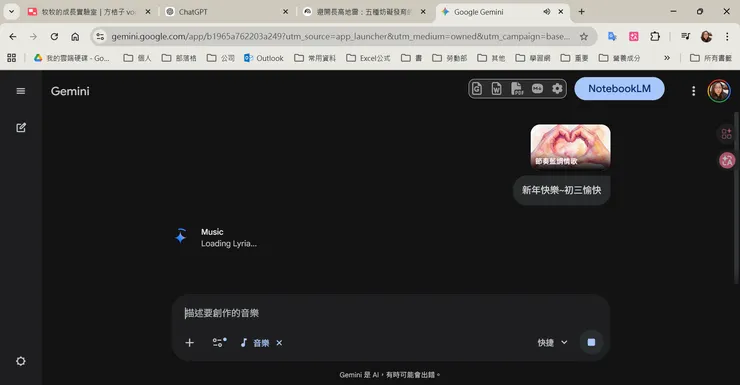The image size is (740, 385).
Task: Open the 勞動部 bookmark folder
Action: [450, 58]
